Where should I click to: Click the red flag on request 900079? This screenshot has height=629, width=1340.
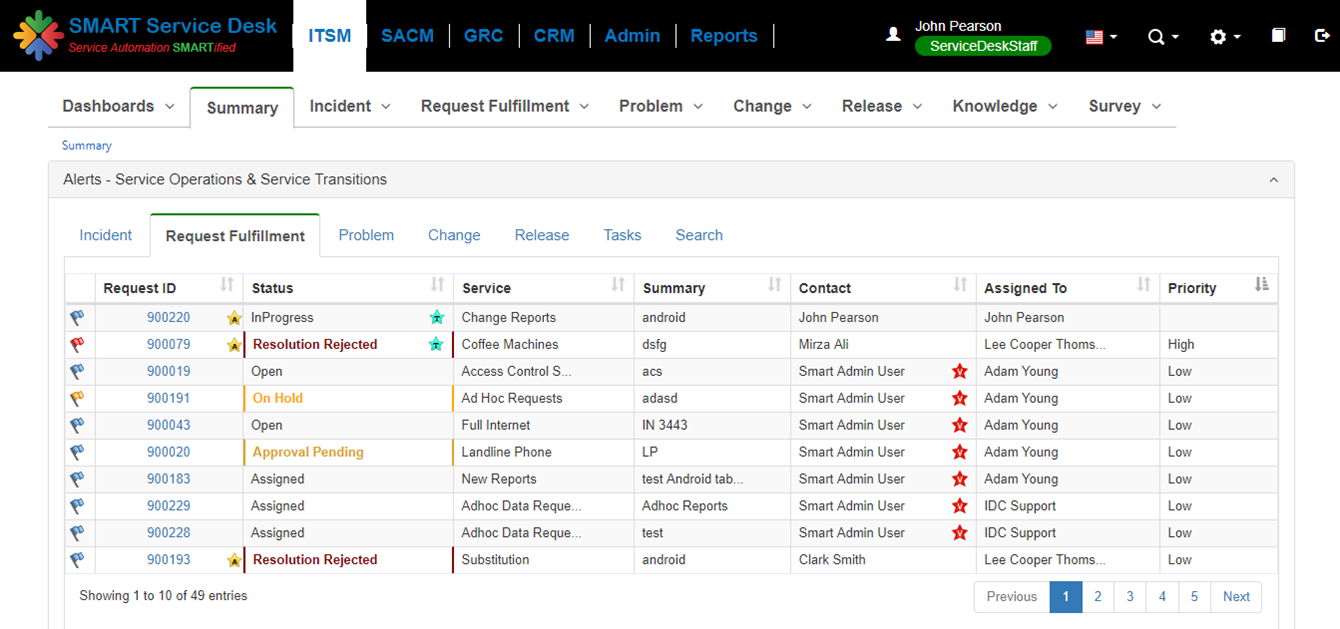pos(78,344)
